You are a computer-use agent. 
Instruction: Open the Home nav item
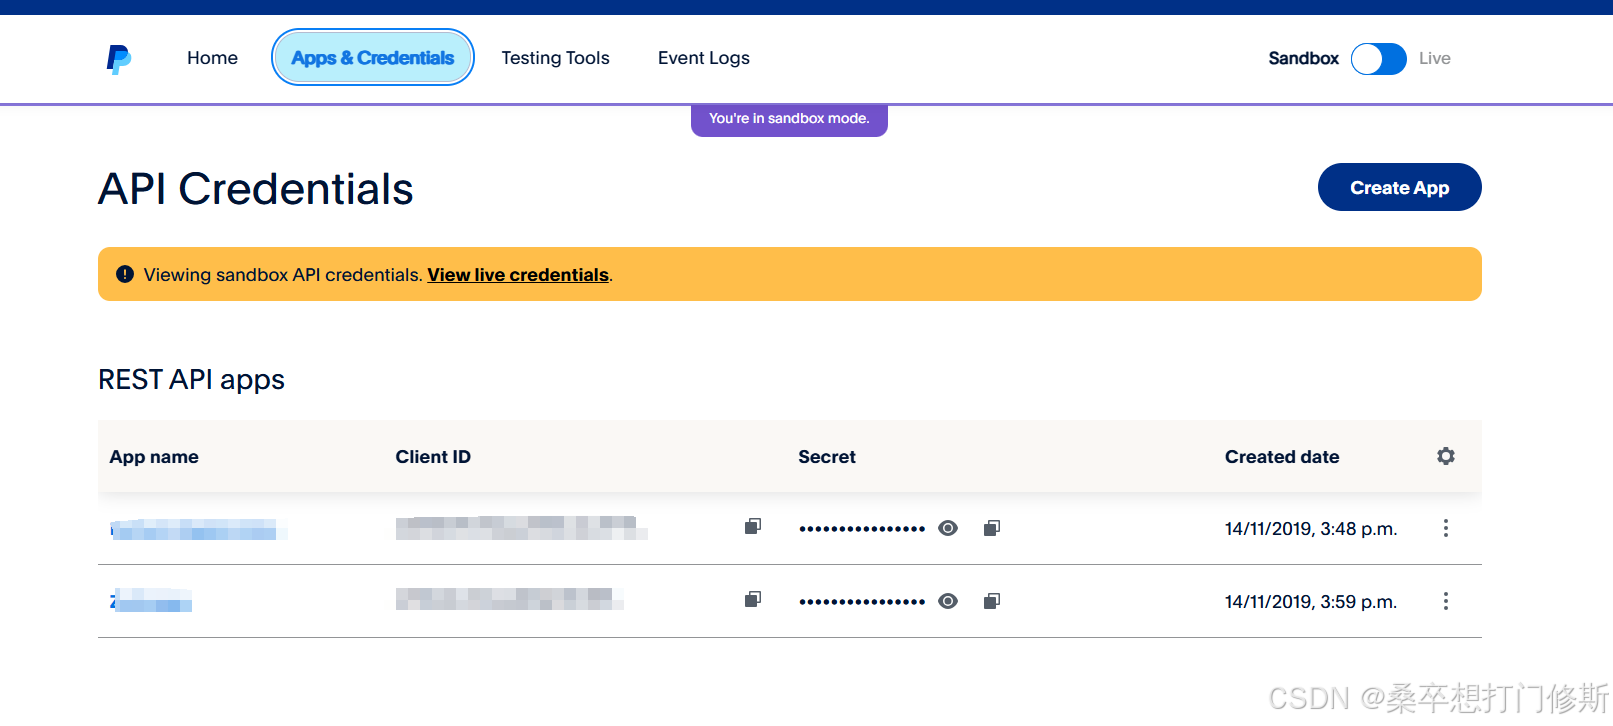click(212, 58)
